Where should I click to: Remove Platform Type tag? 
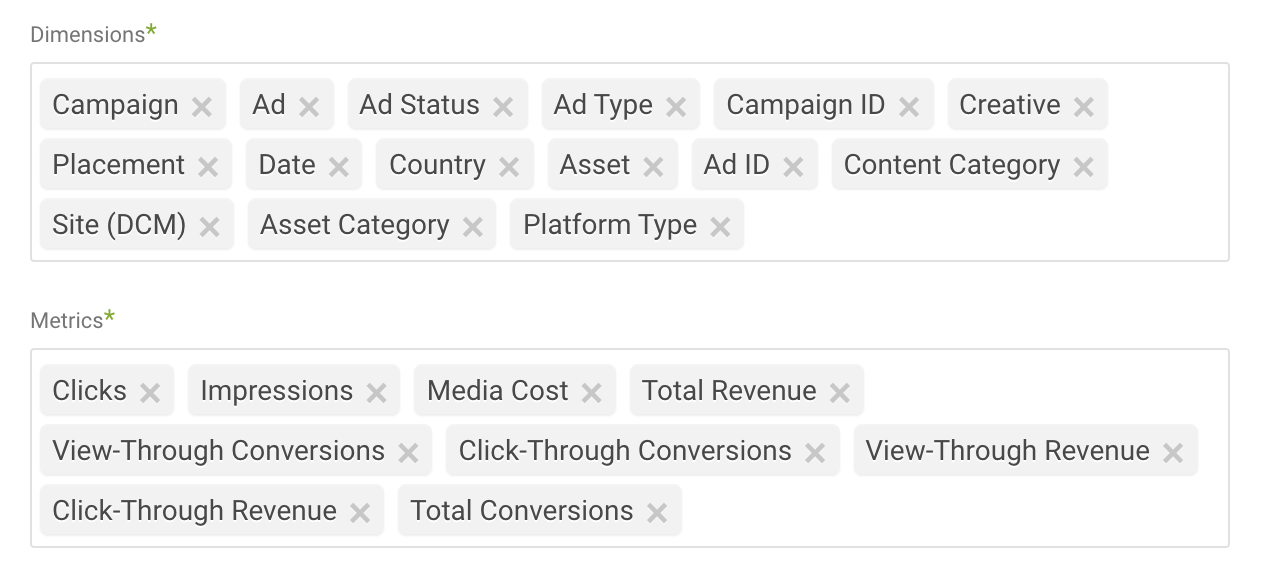click(720, 227)
